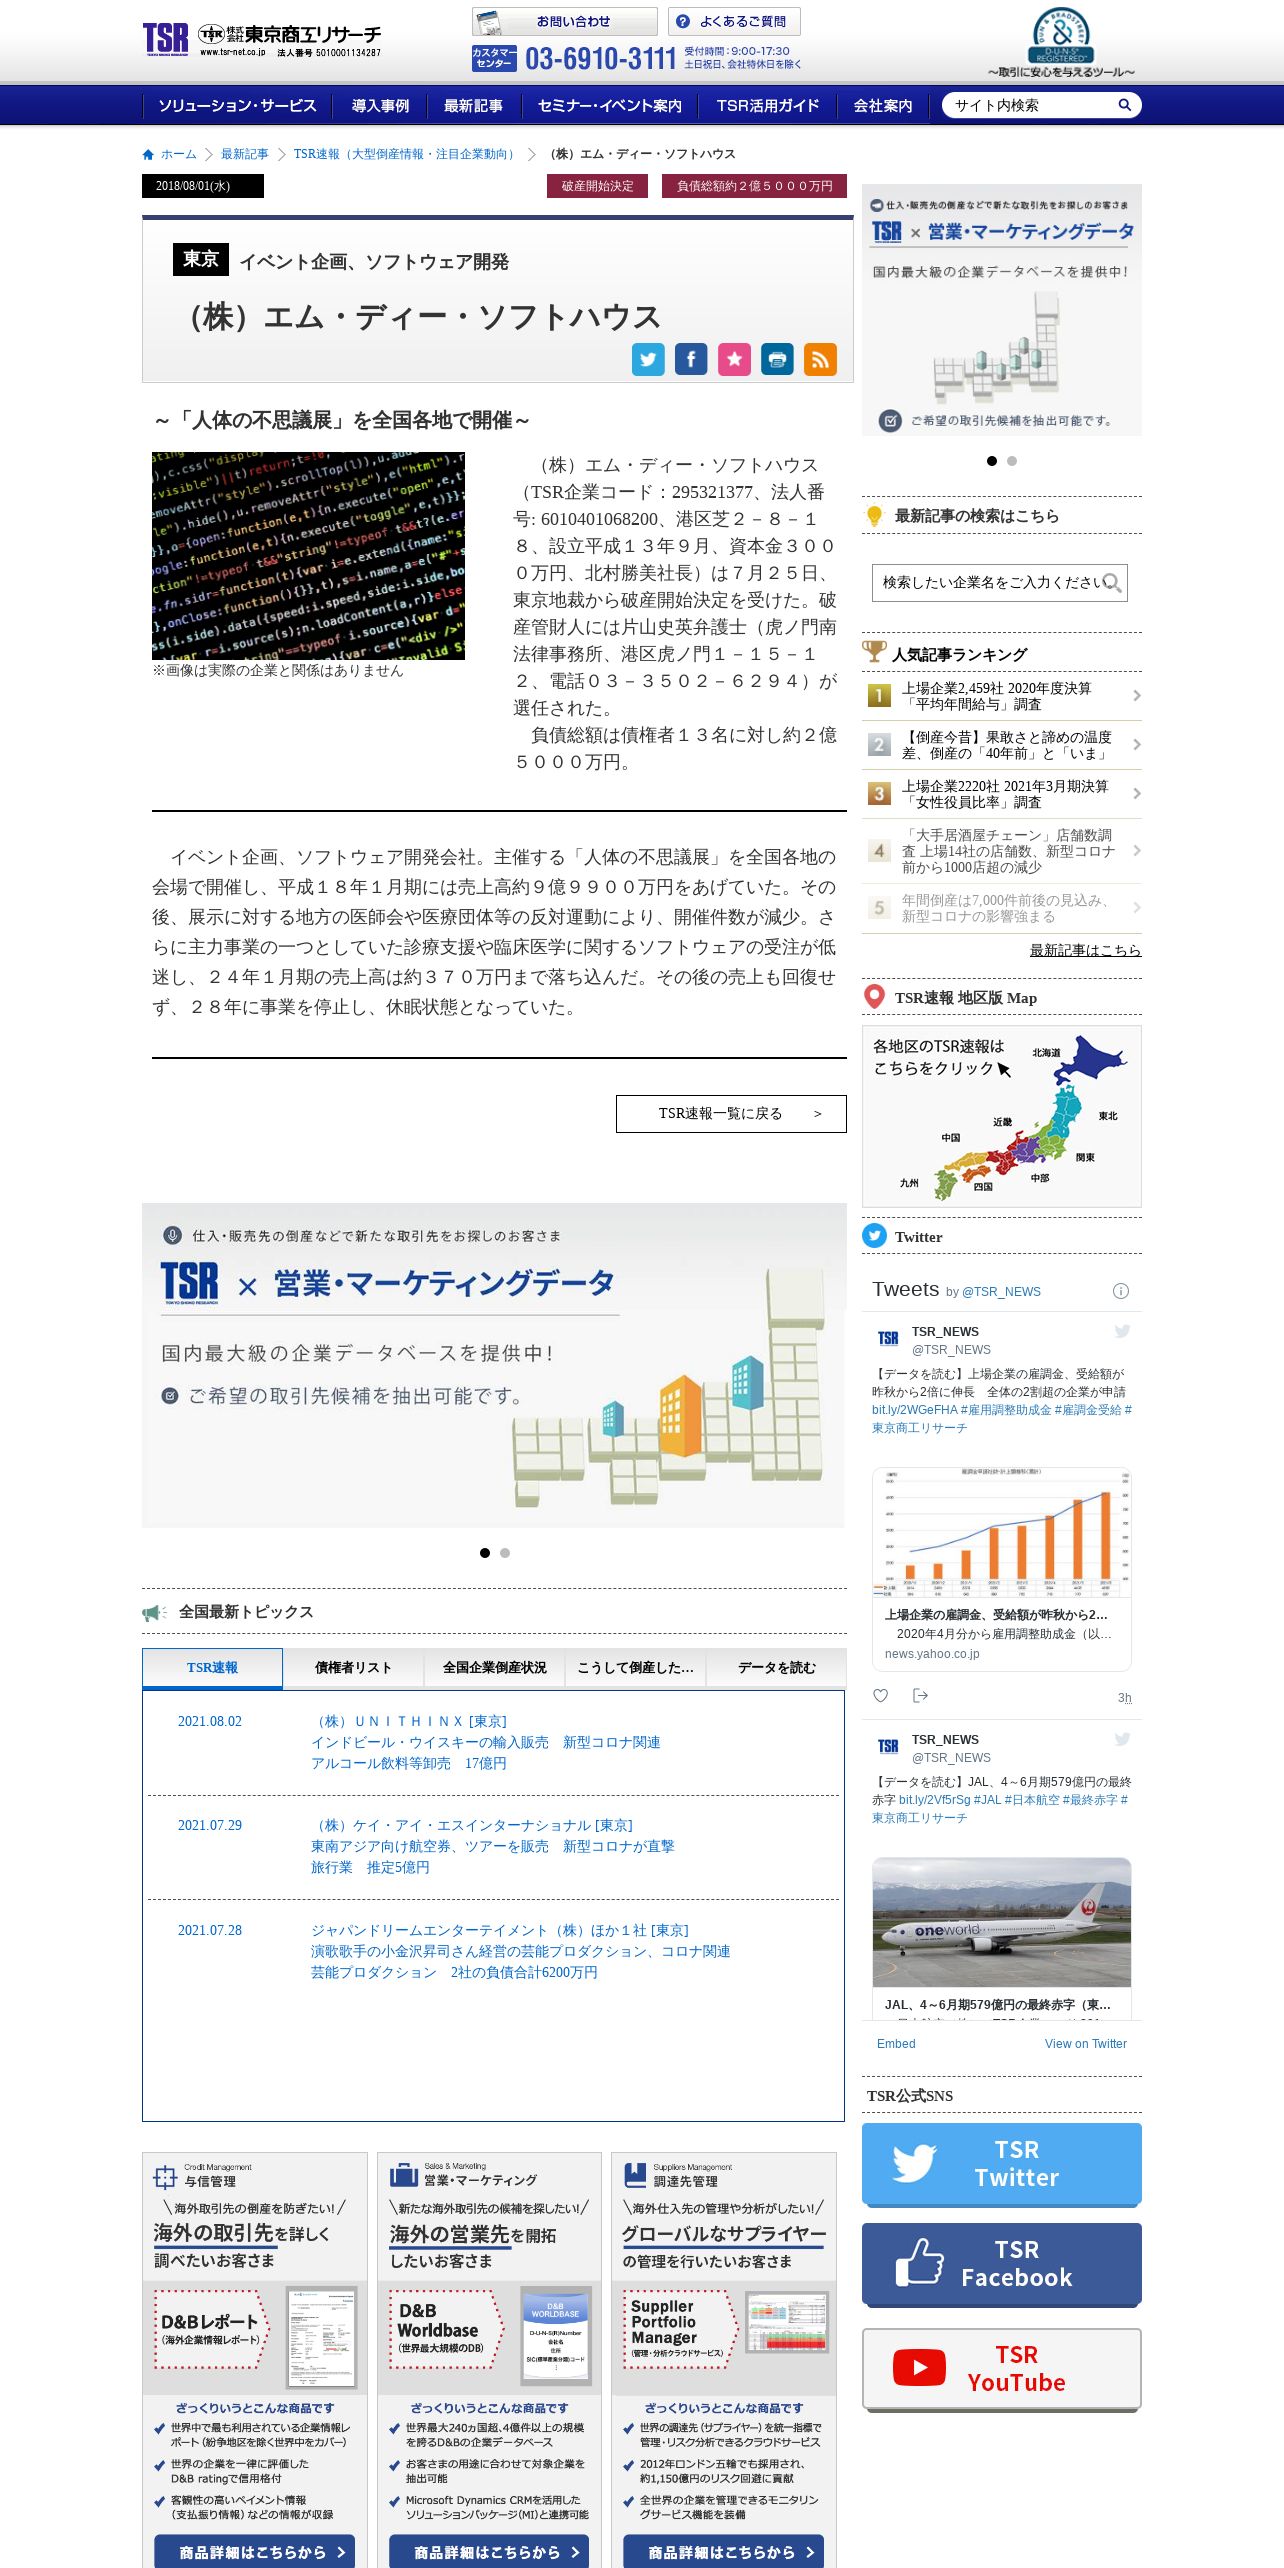Expand ranking item 5 arrow 年間倒産は7,000件
The height and width of the screenshot is (2568, 1284).
tap(1136, 908)
